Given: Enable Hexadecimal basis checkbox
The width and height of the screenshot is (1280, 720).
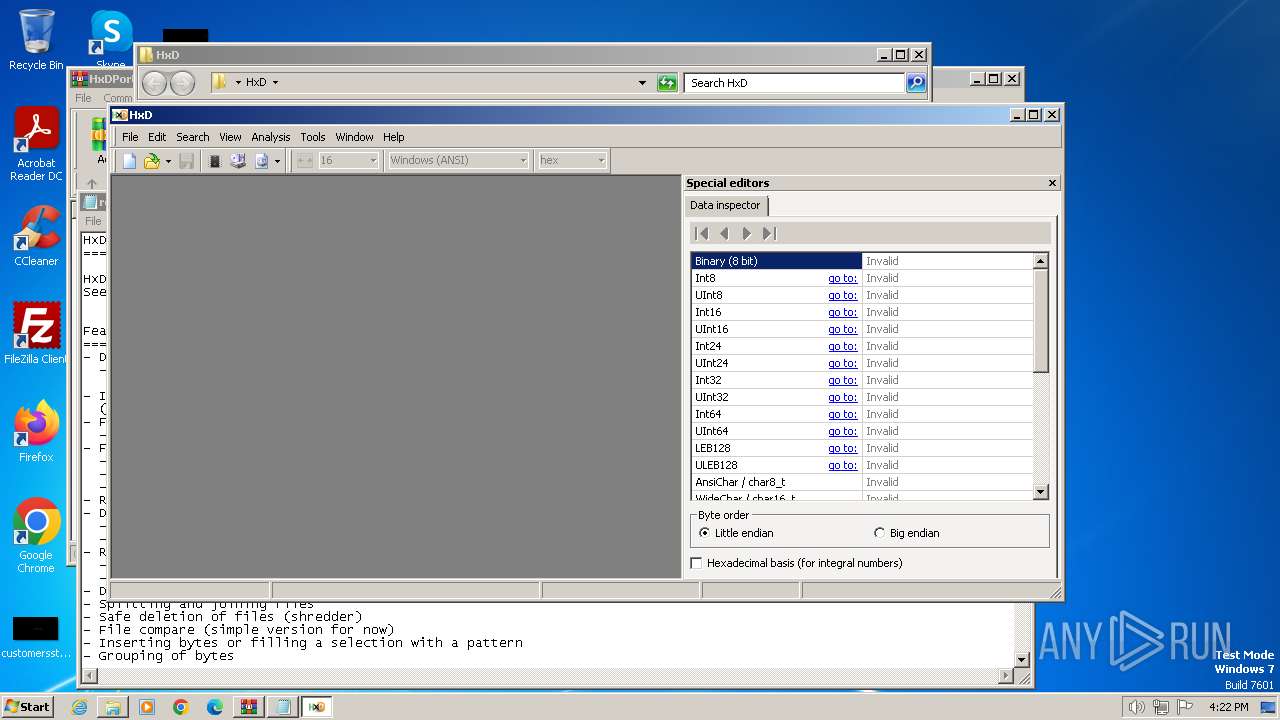Looking at the screenshot, I should pyautogui.click(x=696, y=563).
